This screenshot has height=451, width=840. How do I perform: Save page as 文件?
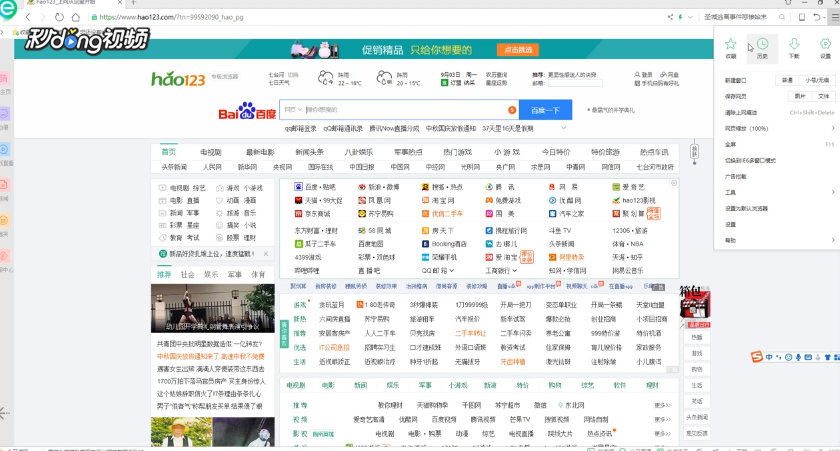(x=823, y=96)
